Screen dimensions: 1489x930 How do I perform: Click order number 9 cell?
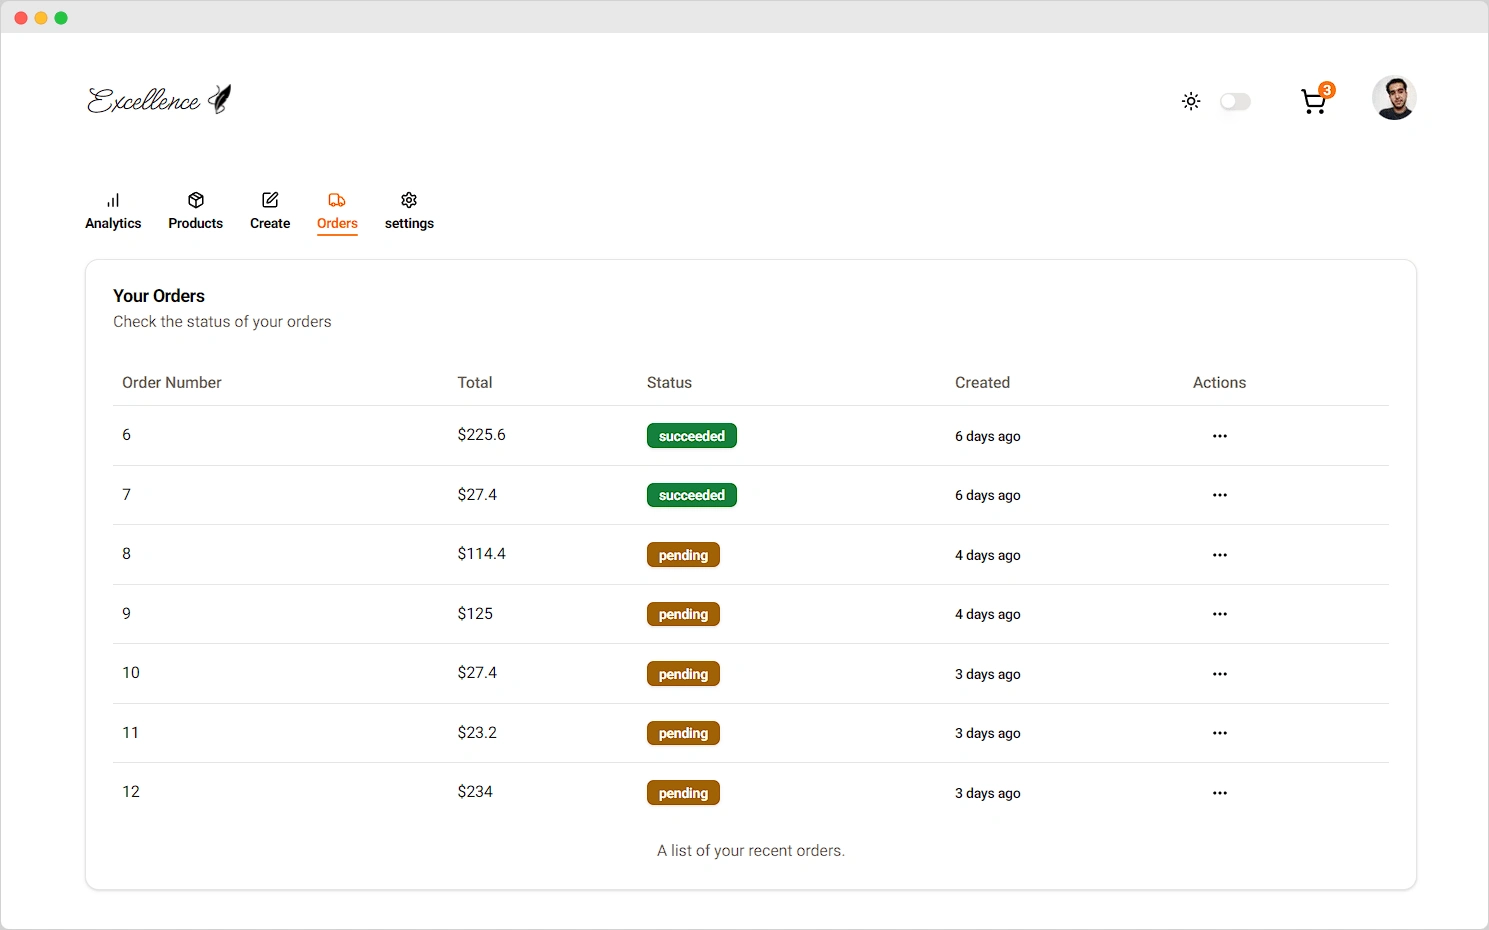pyautogui.click(x=127, y=614)
